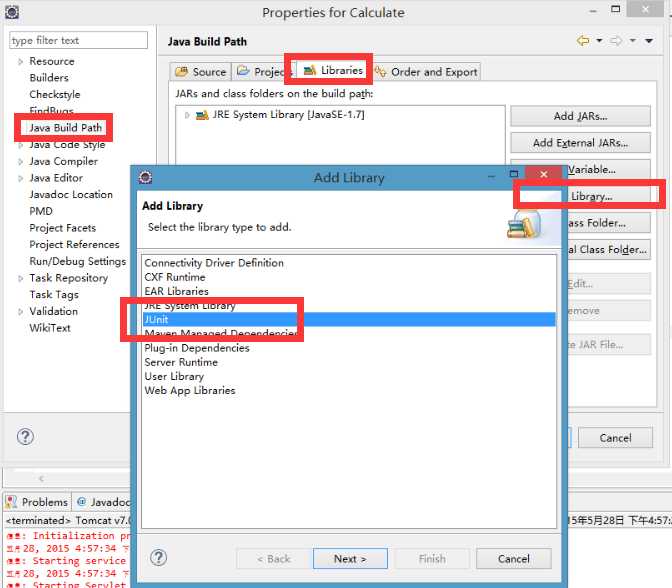672x588 pixels.
Task: Expand the Task Repository tree item
Action: click(x=20, y=278)
